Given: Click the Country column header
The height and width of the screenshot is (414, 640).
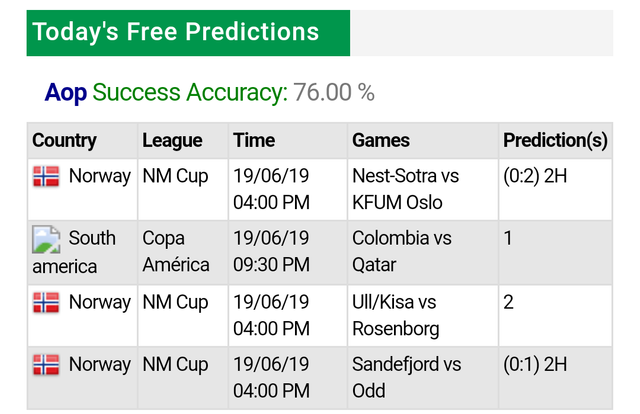Looking at the screenshot, I should pyautogui.click(x=64, y=141).
